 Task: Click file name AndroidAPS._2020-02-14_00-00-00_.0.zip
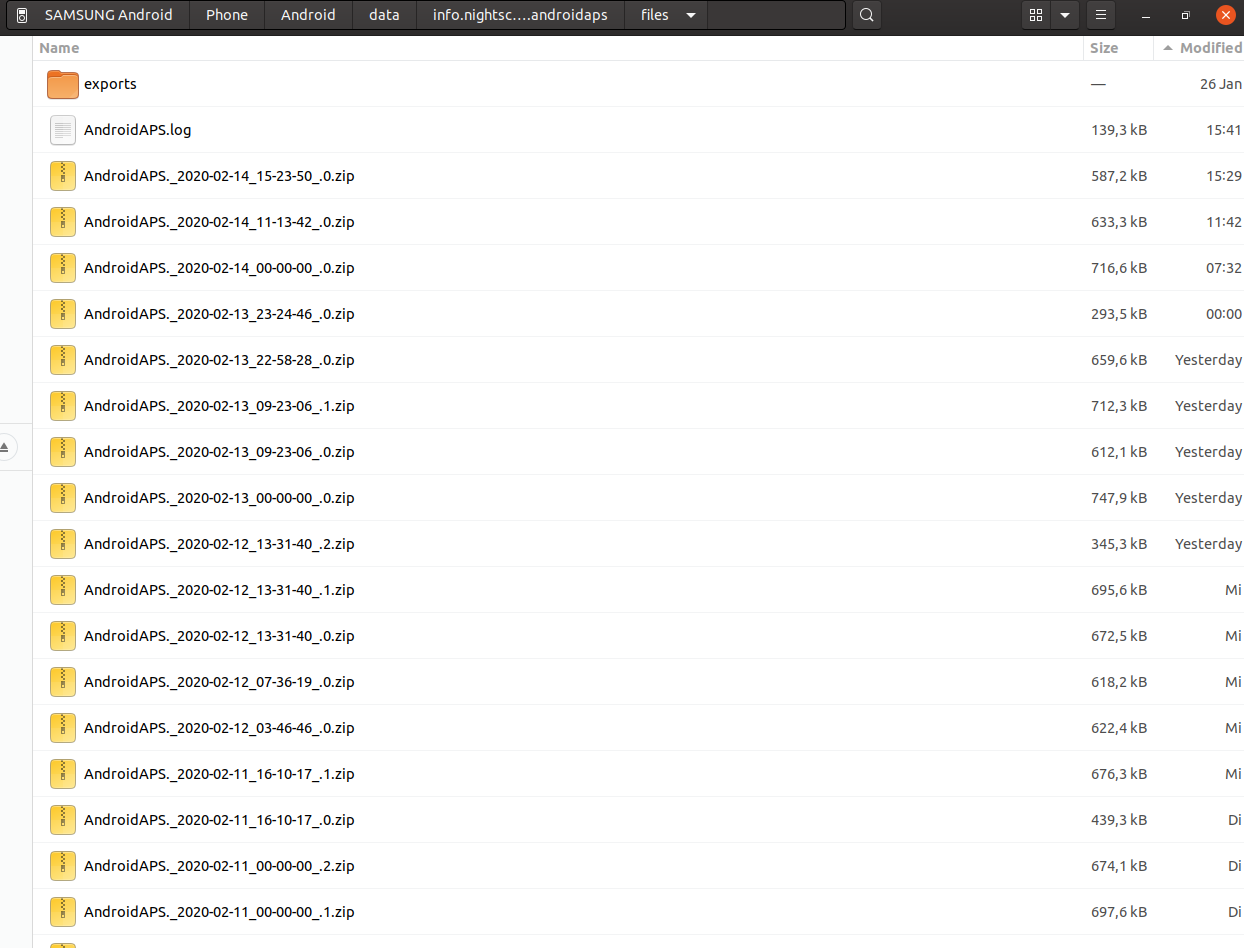219,268
